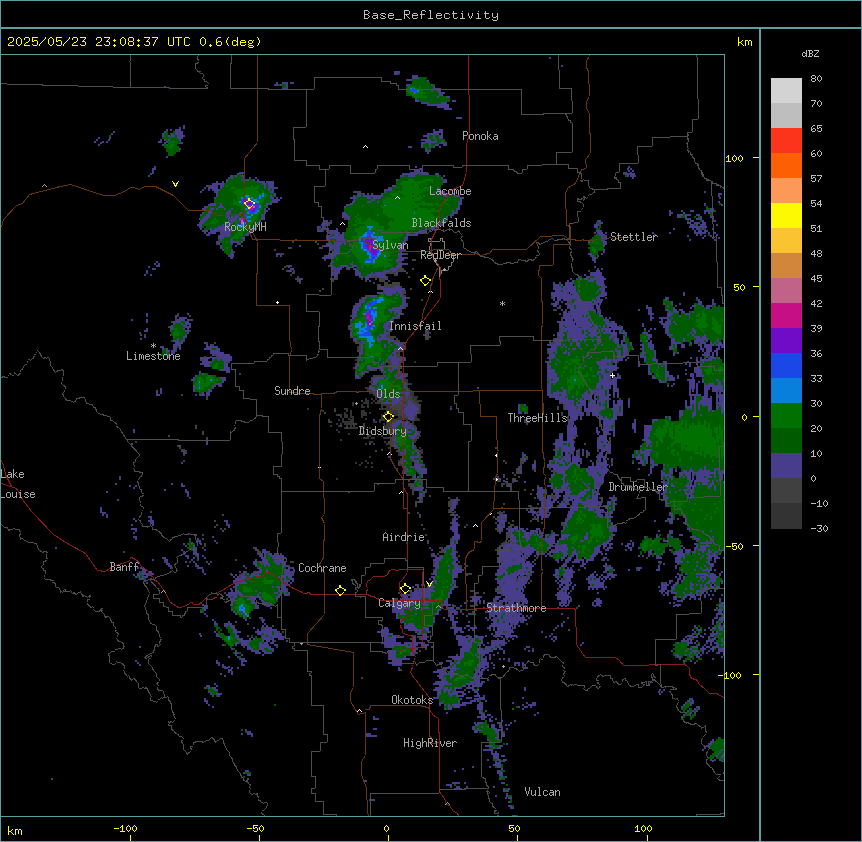Click the yellow diamond marker south of RedDeer
Image resolution: width=862 pixels, height=842 pixels.
coord(426,281)
